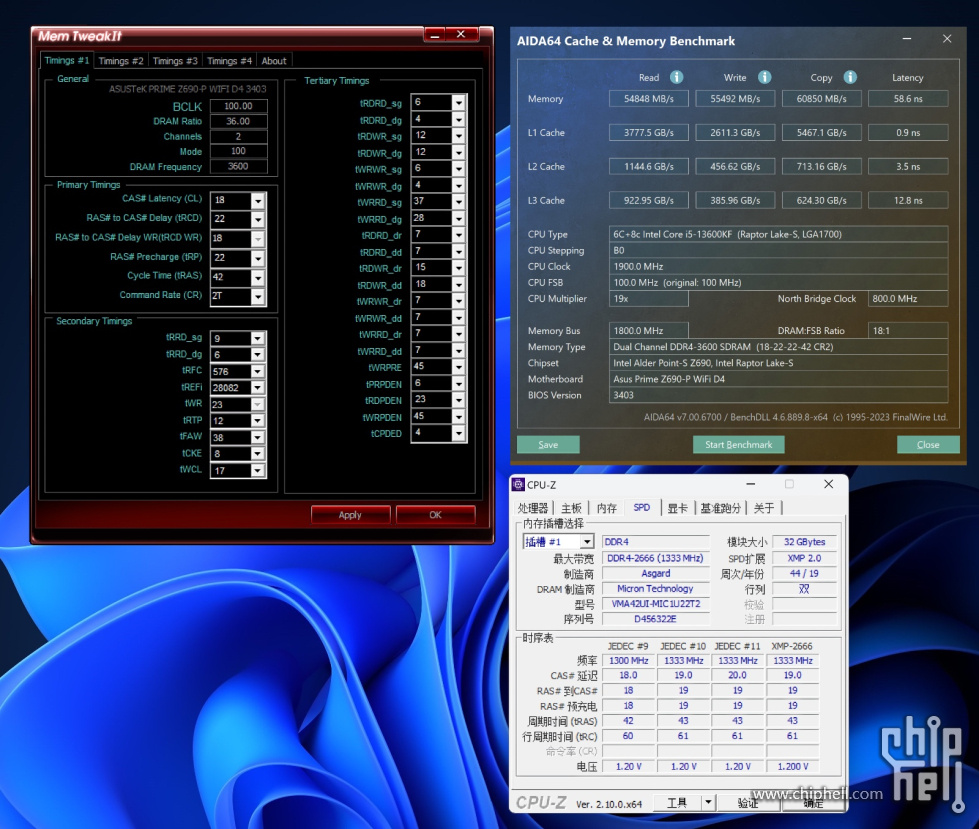Image resolution: width=979 pixels, height=829 pixels.
Task: Click the BCLK value field
Action: 239,106
